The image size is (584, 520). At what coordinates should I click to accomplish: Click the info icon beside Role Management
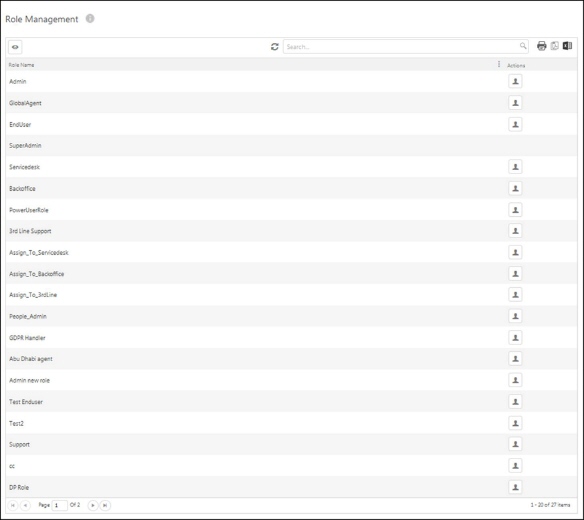coord(90,18)
